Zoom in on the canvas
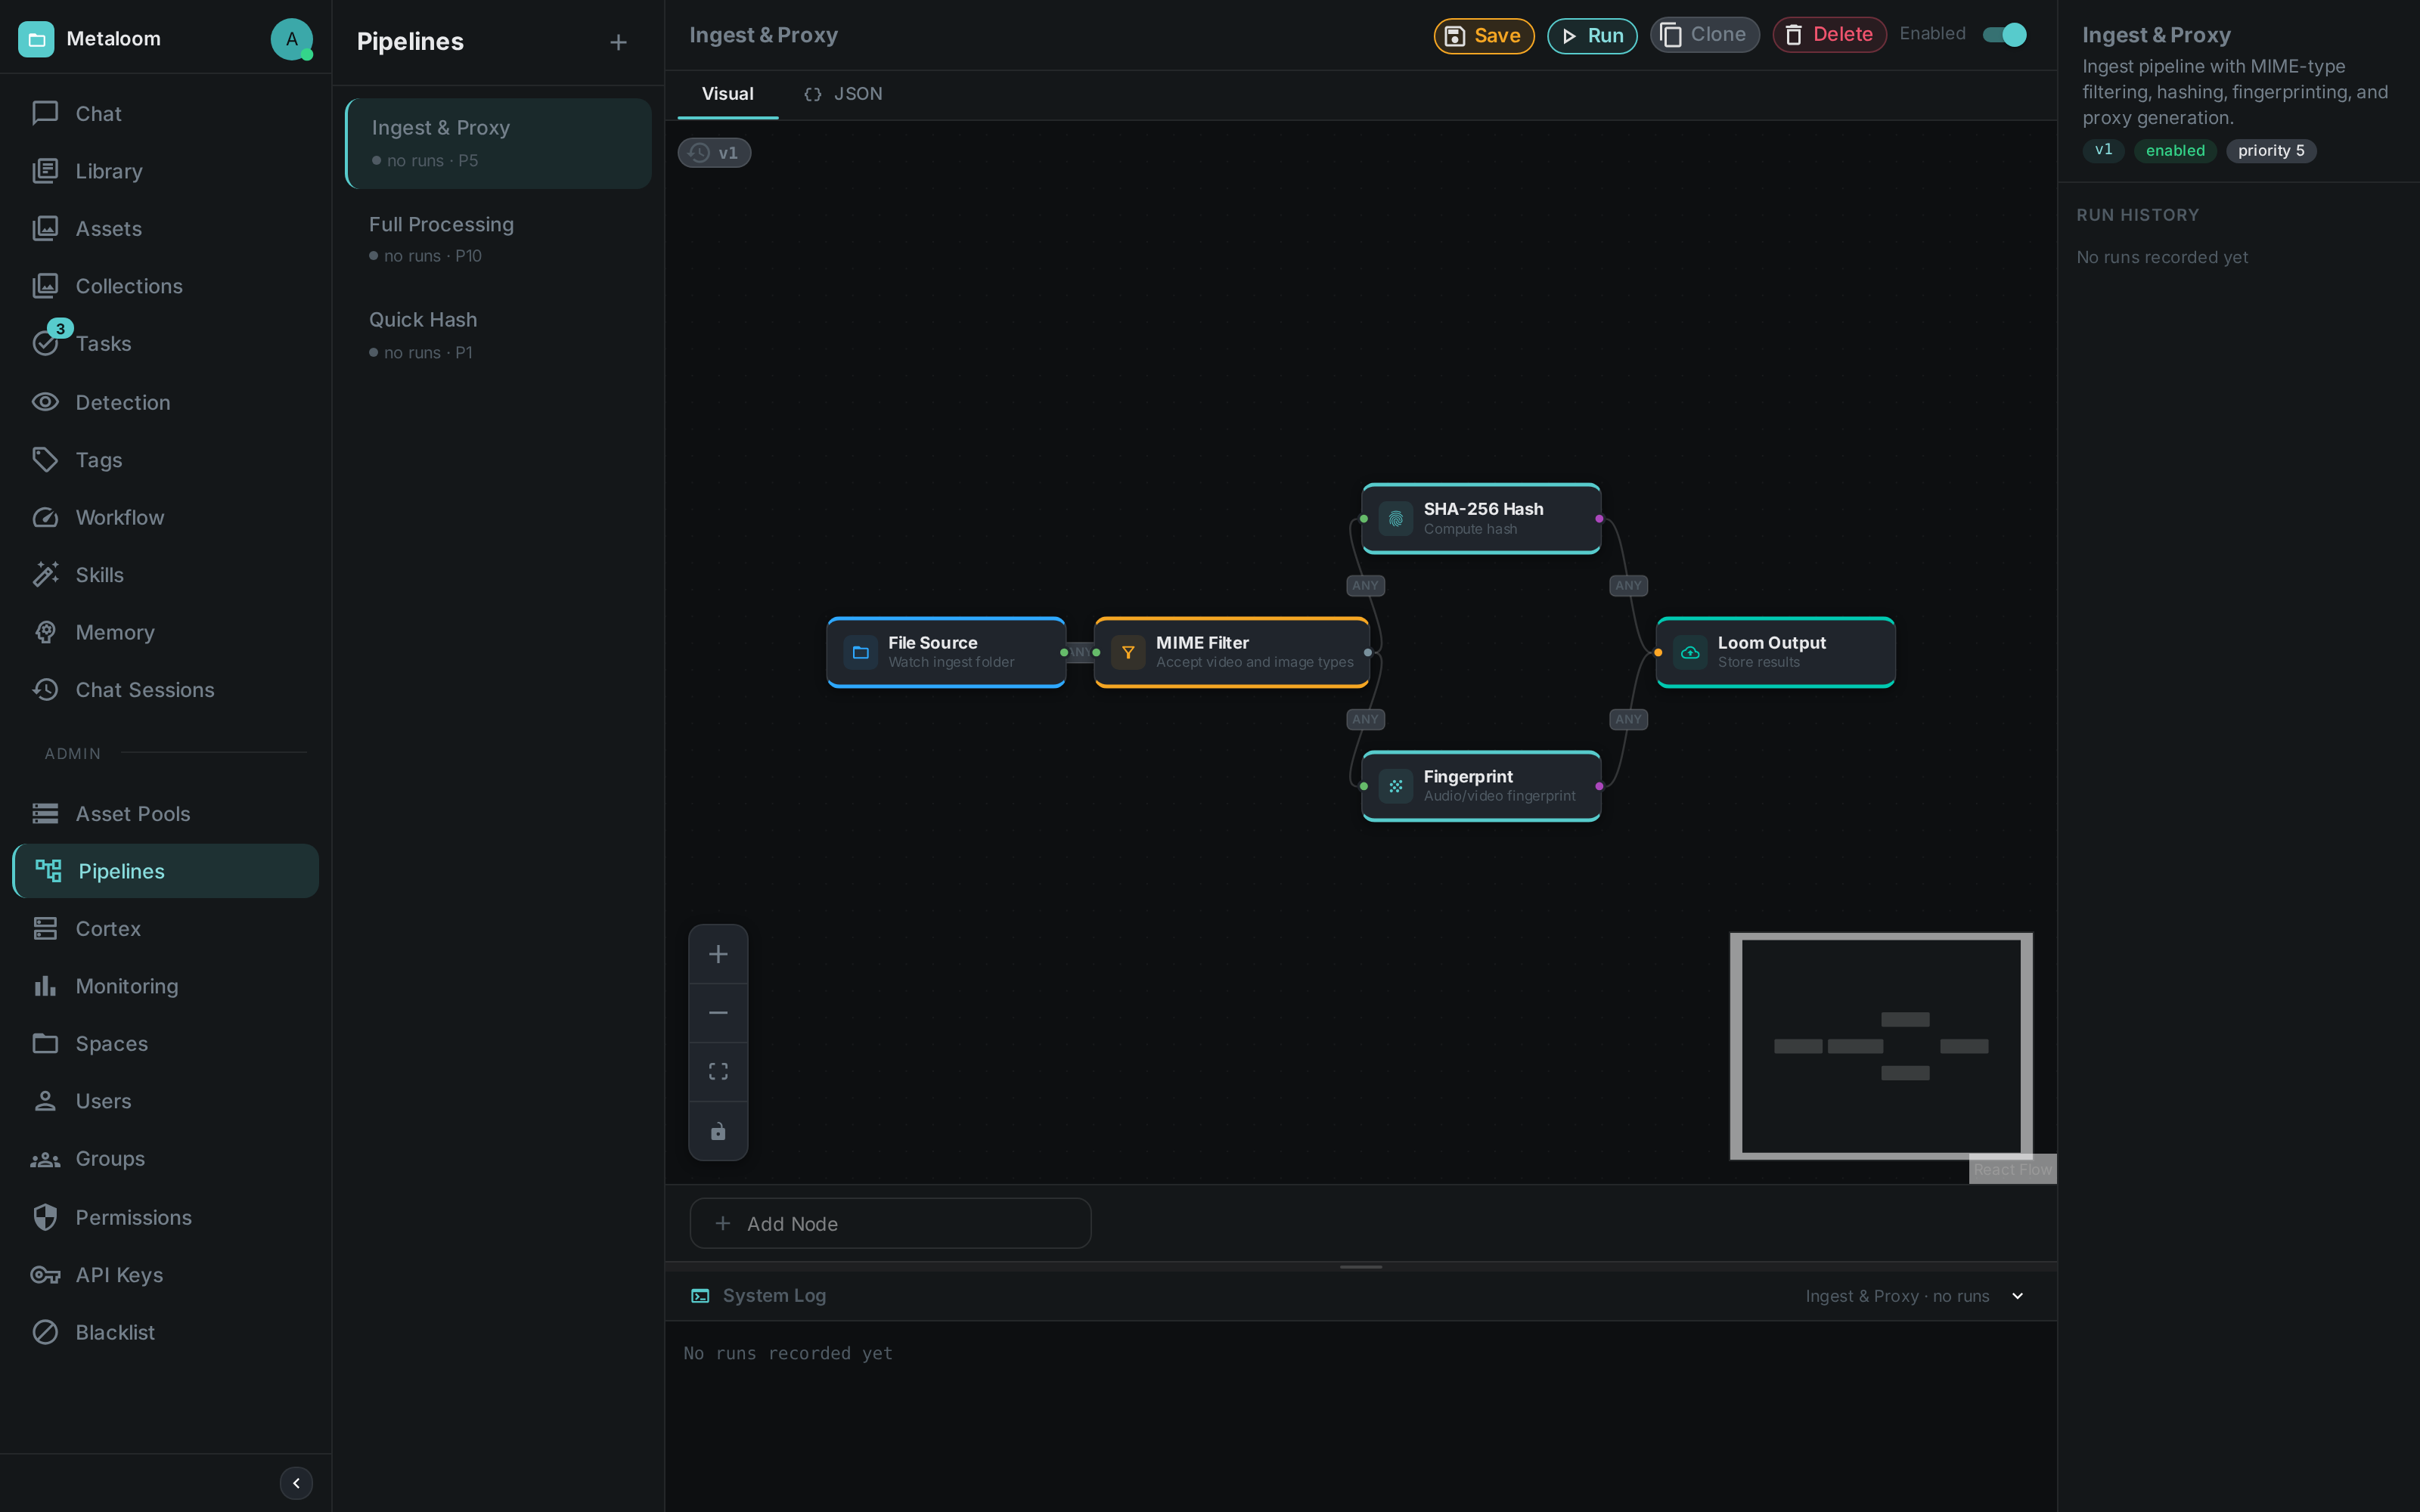This screenshot has width=2420, height=1512. click(718, 954)
